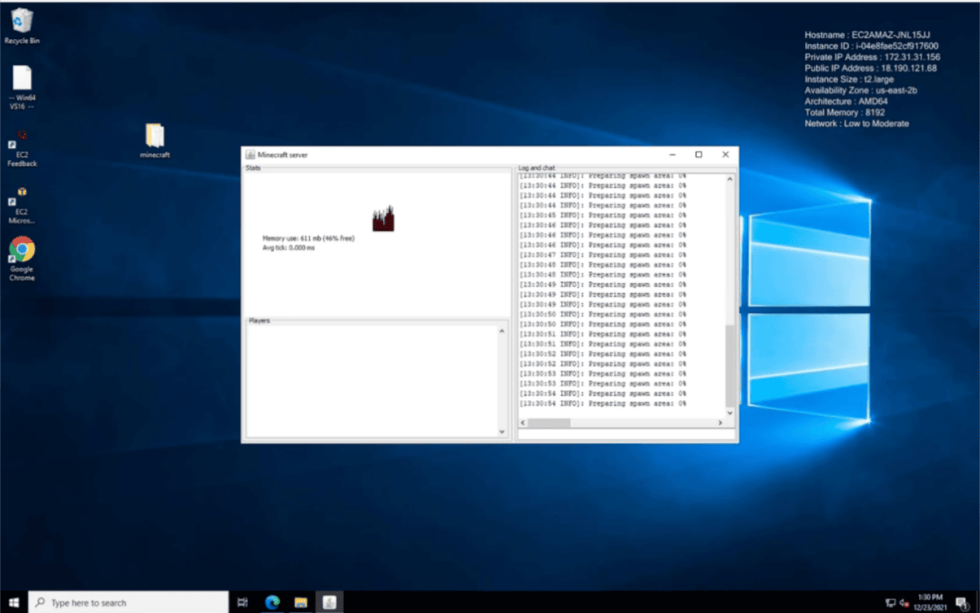This screenshot has width=980, height=613.
Task: Click the taskbar clock showing 1:30 PM
Action: point(930,602)
